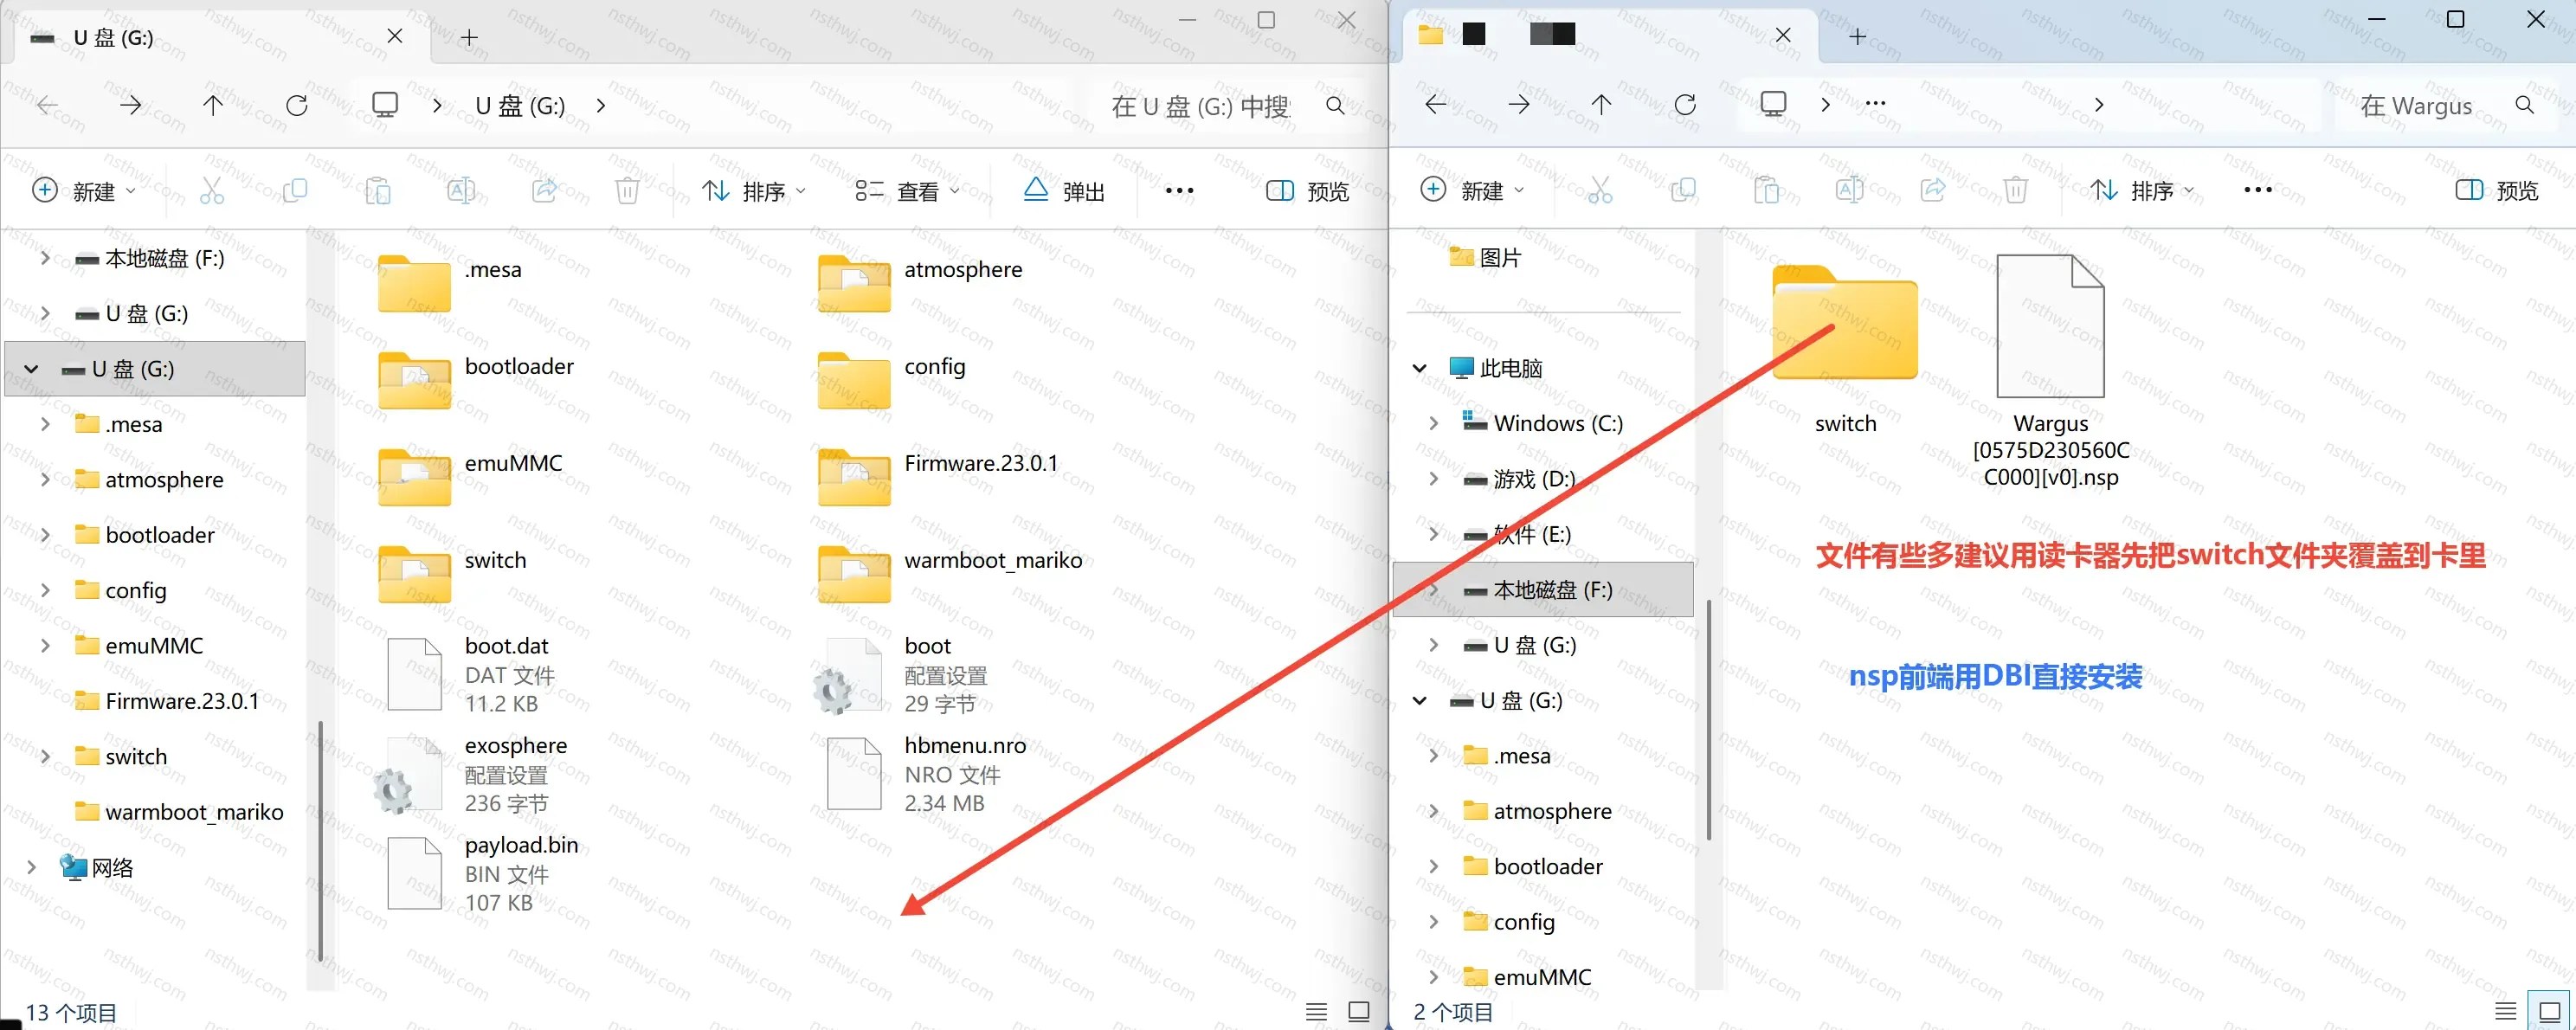Click the Refresh icon in the right window

(x=1685, y=104)
